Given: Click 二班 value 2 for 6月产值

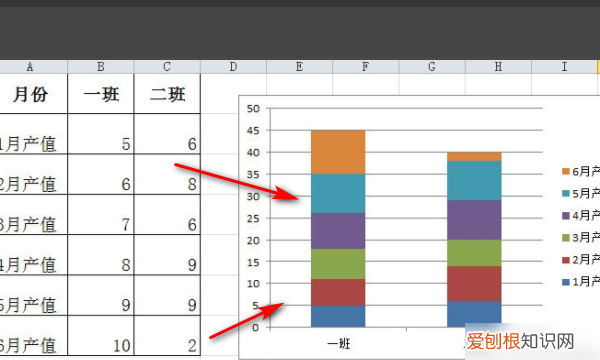Looking at the screenshot, I should 167,336.
